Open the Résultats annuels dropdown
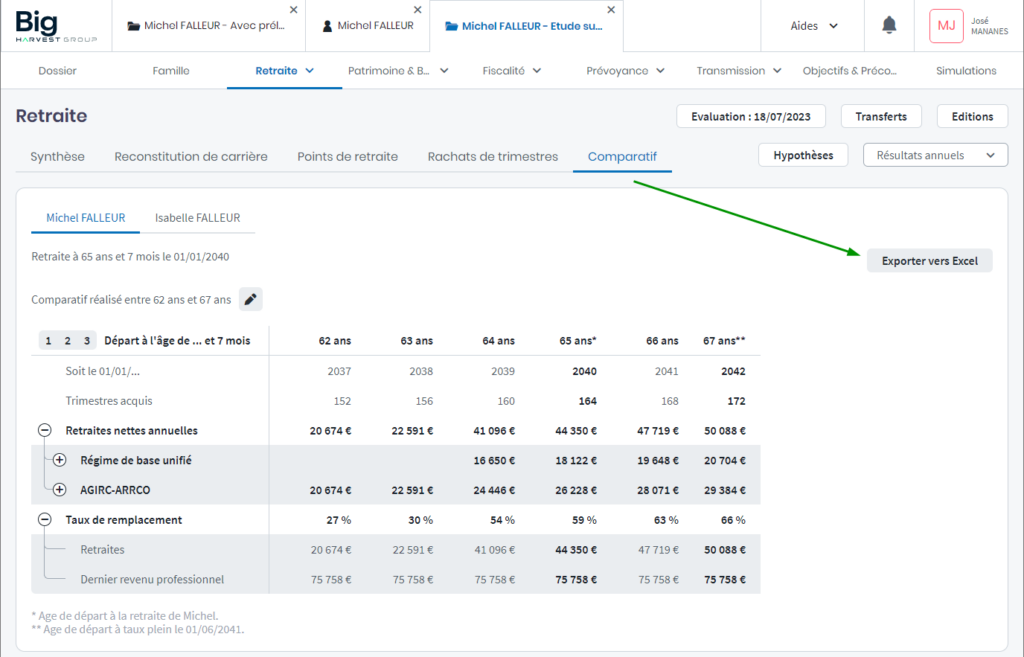This screenshot has height=657, width=1024. pos(936,155)
